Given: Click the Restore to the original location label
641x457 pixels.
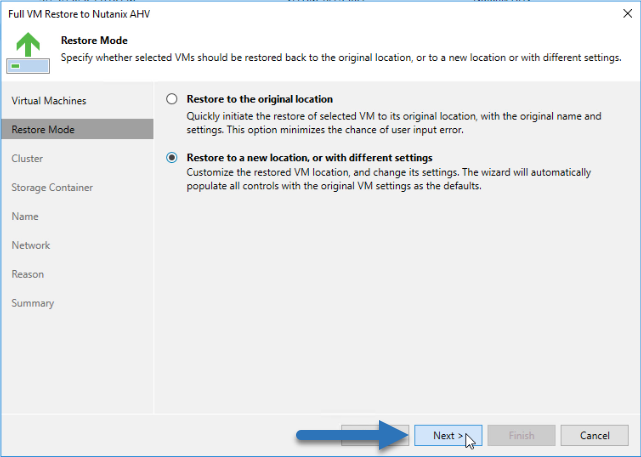Looking at the screenshot, I should tap(260, 99).
